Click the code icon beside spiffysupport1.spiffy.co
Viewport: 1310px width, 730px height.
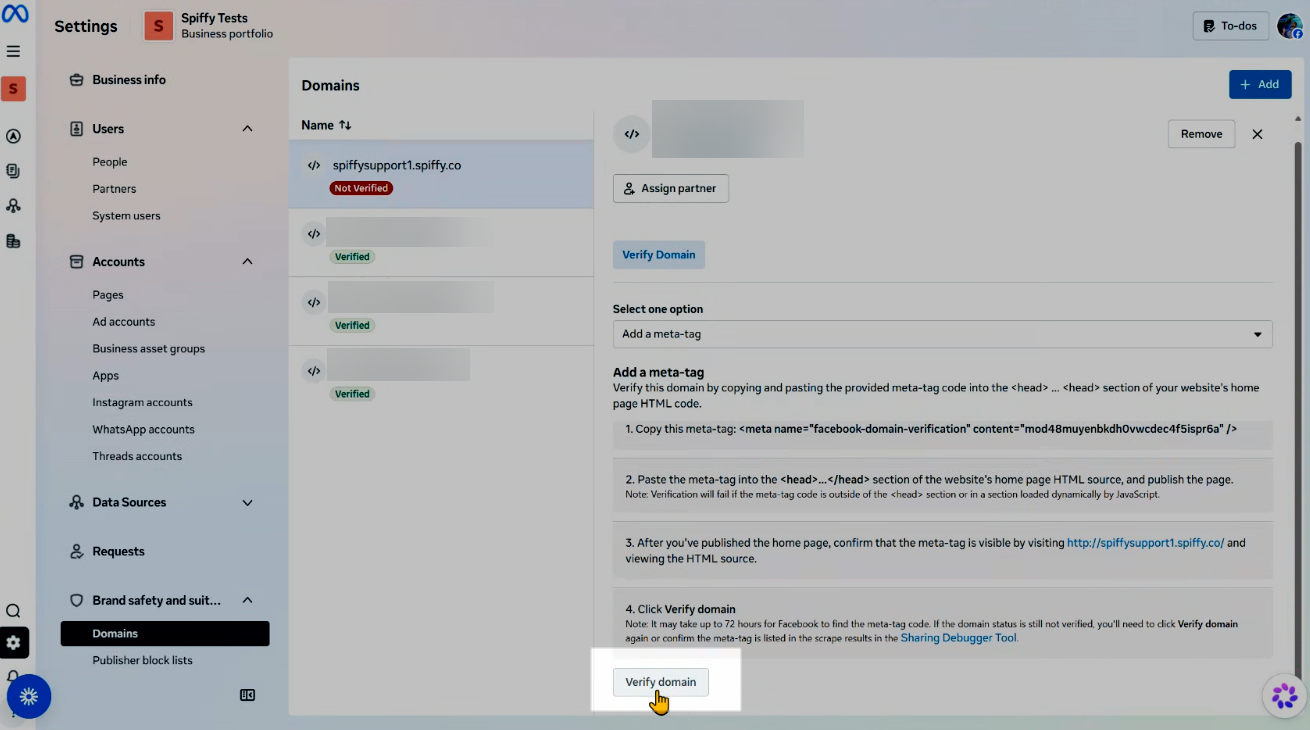(314, 166)
